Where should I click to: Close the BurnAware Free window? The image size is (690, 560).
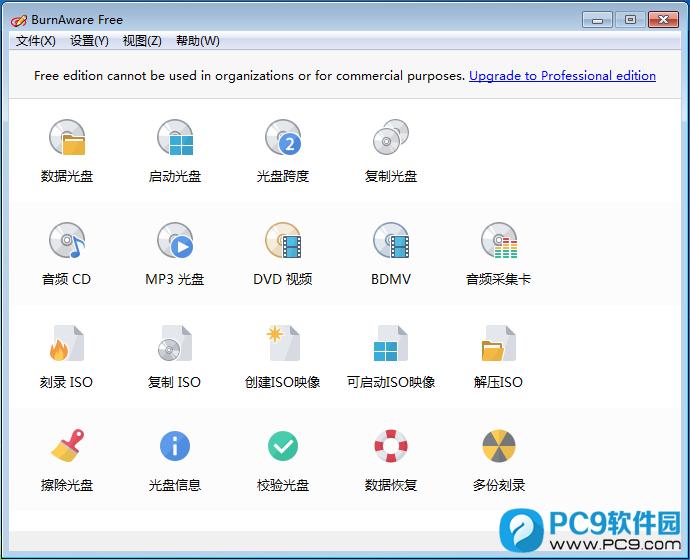click(663, 20)
